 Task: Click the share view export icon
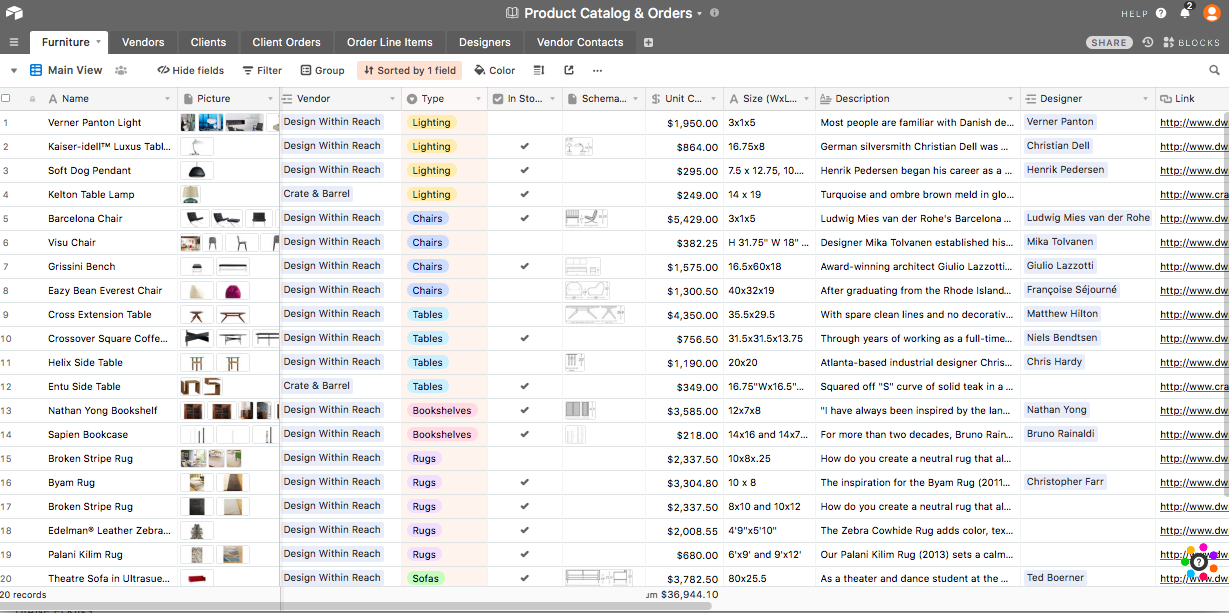click(569, 70)
